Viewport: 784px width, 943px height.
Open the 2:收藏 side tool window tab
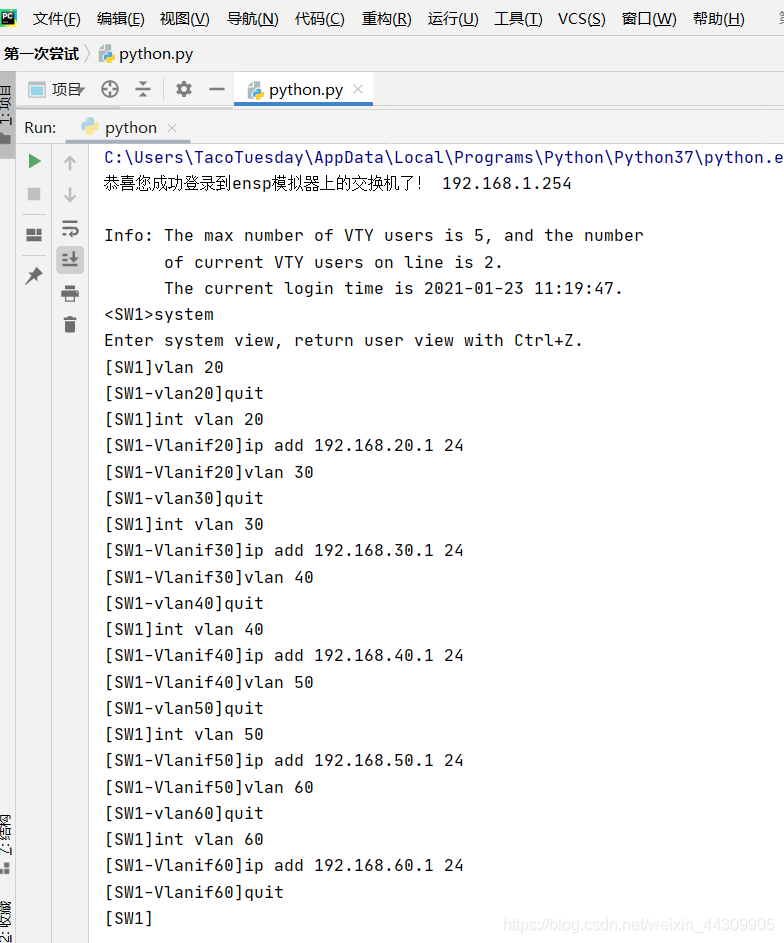pos(7,920)
